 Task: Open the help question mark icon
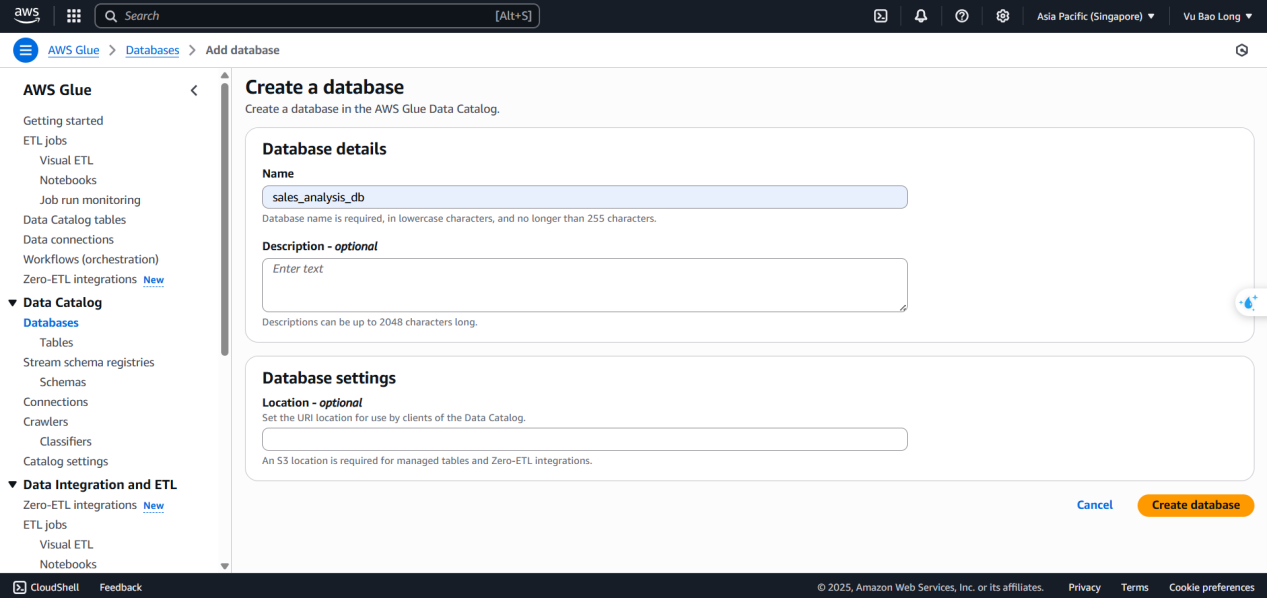pyautogui.click(x=962, y=16)
